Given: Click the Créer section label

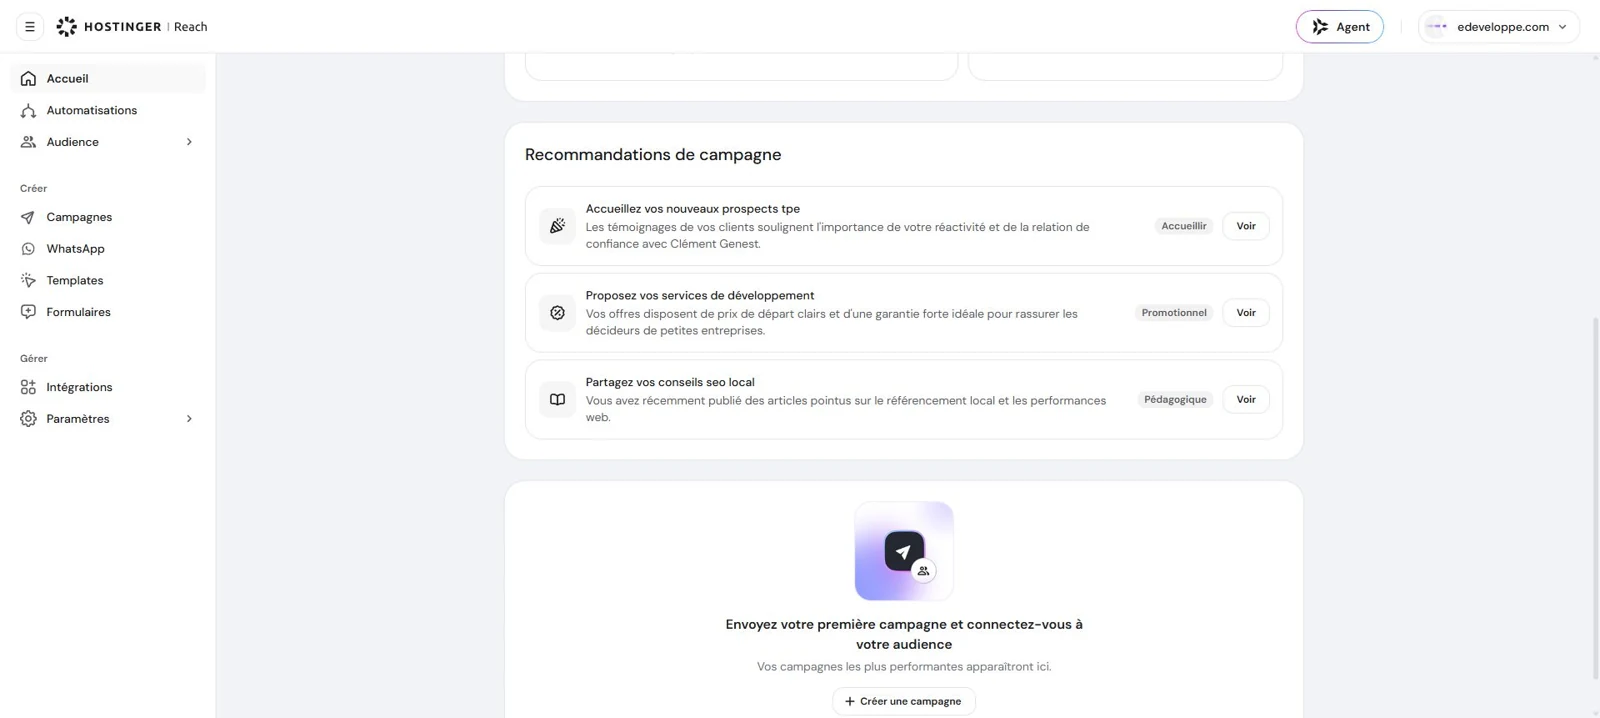Looking at the screenshot, I should coord(34,188).
